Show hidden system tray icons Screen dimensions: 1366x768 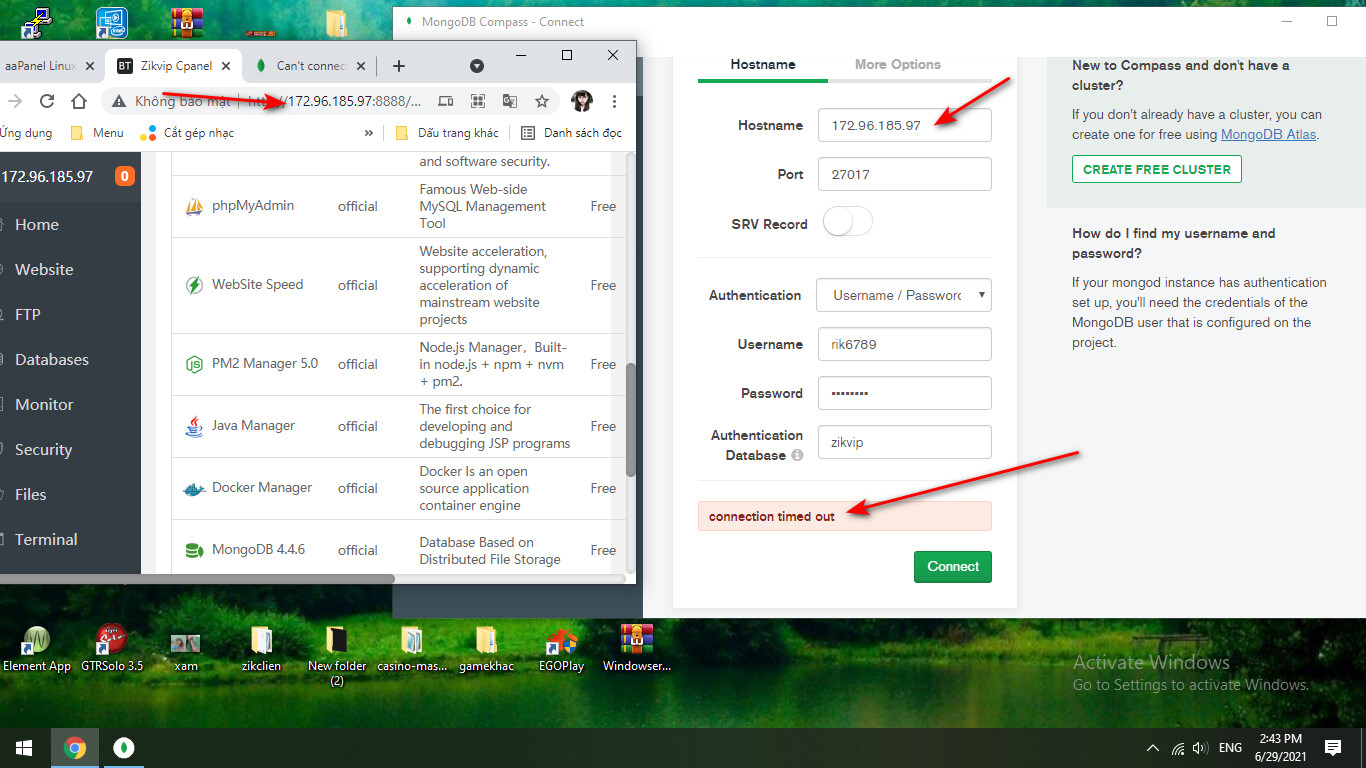pyautogui.click(x=1152, y=747)
